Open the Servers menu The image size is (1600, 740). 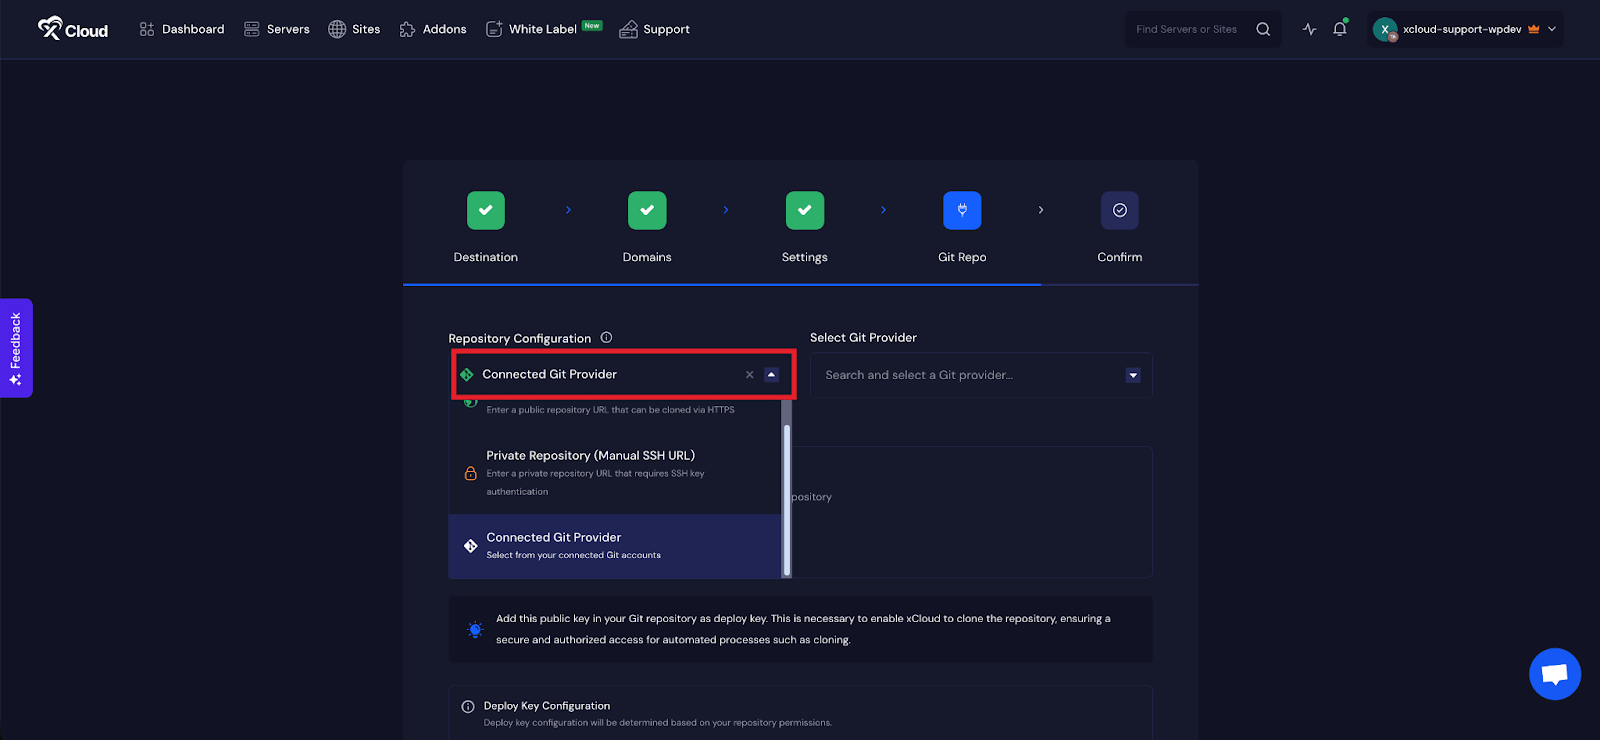tap(277, 29)
